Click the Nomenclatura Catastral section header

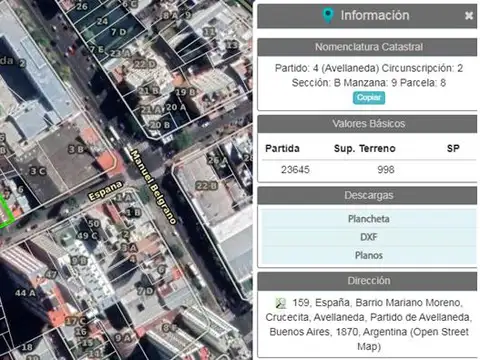click(x=367, y=47)
